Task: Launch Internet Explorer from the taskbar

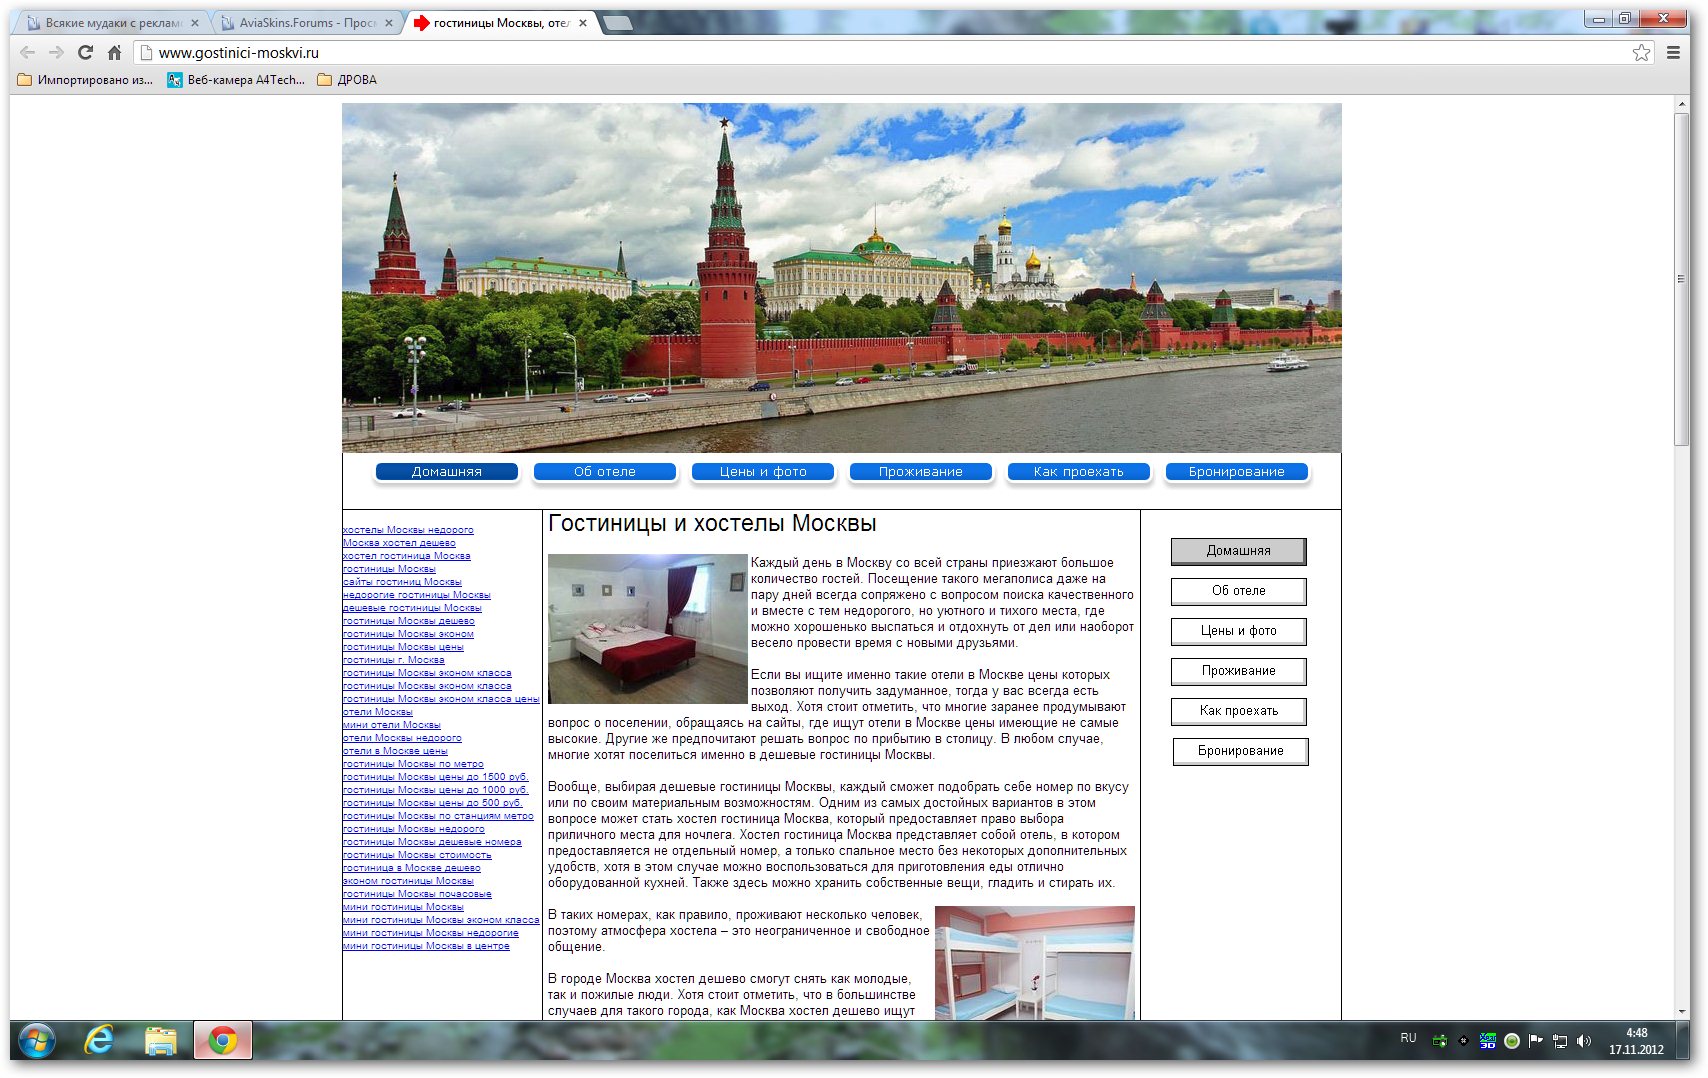Action: click(x=99, y=1041)
